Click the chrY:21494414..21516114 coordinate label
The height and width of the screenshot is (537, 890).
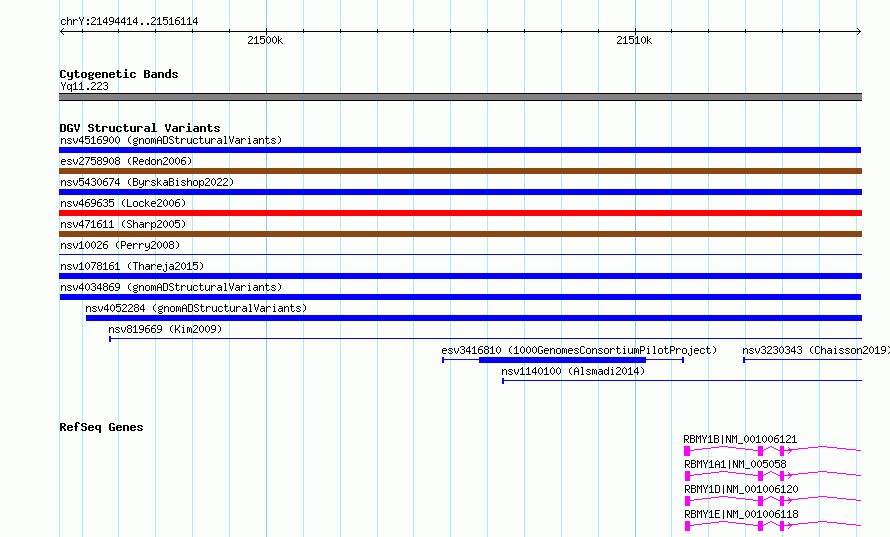tap(129, 22)
